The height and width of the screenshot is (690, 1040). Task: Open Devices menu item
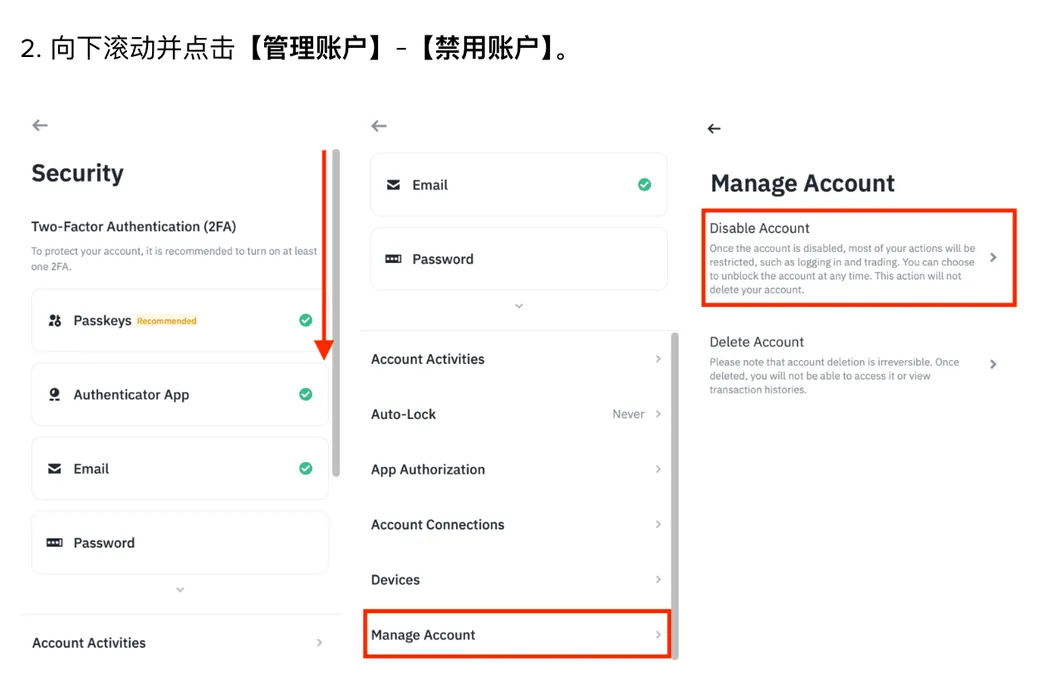[x=517, y=579]
